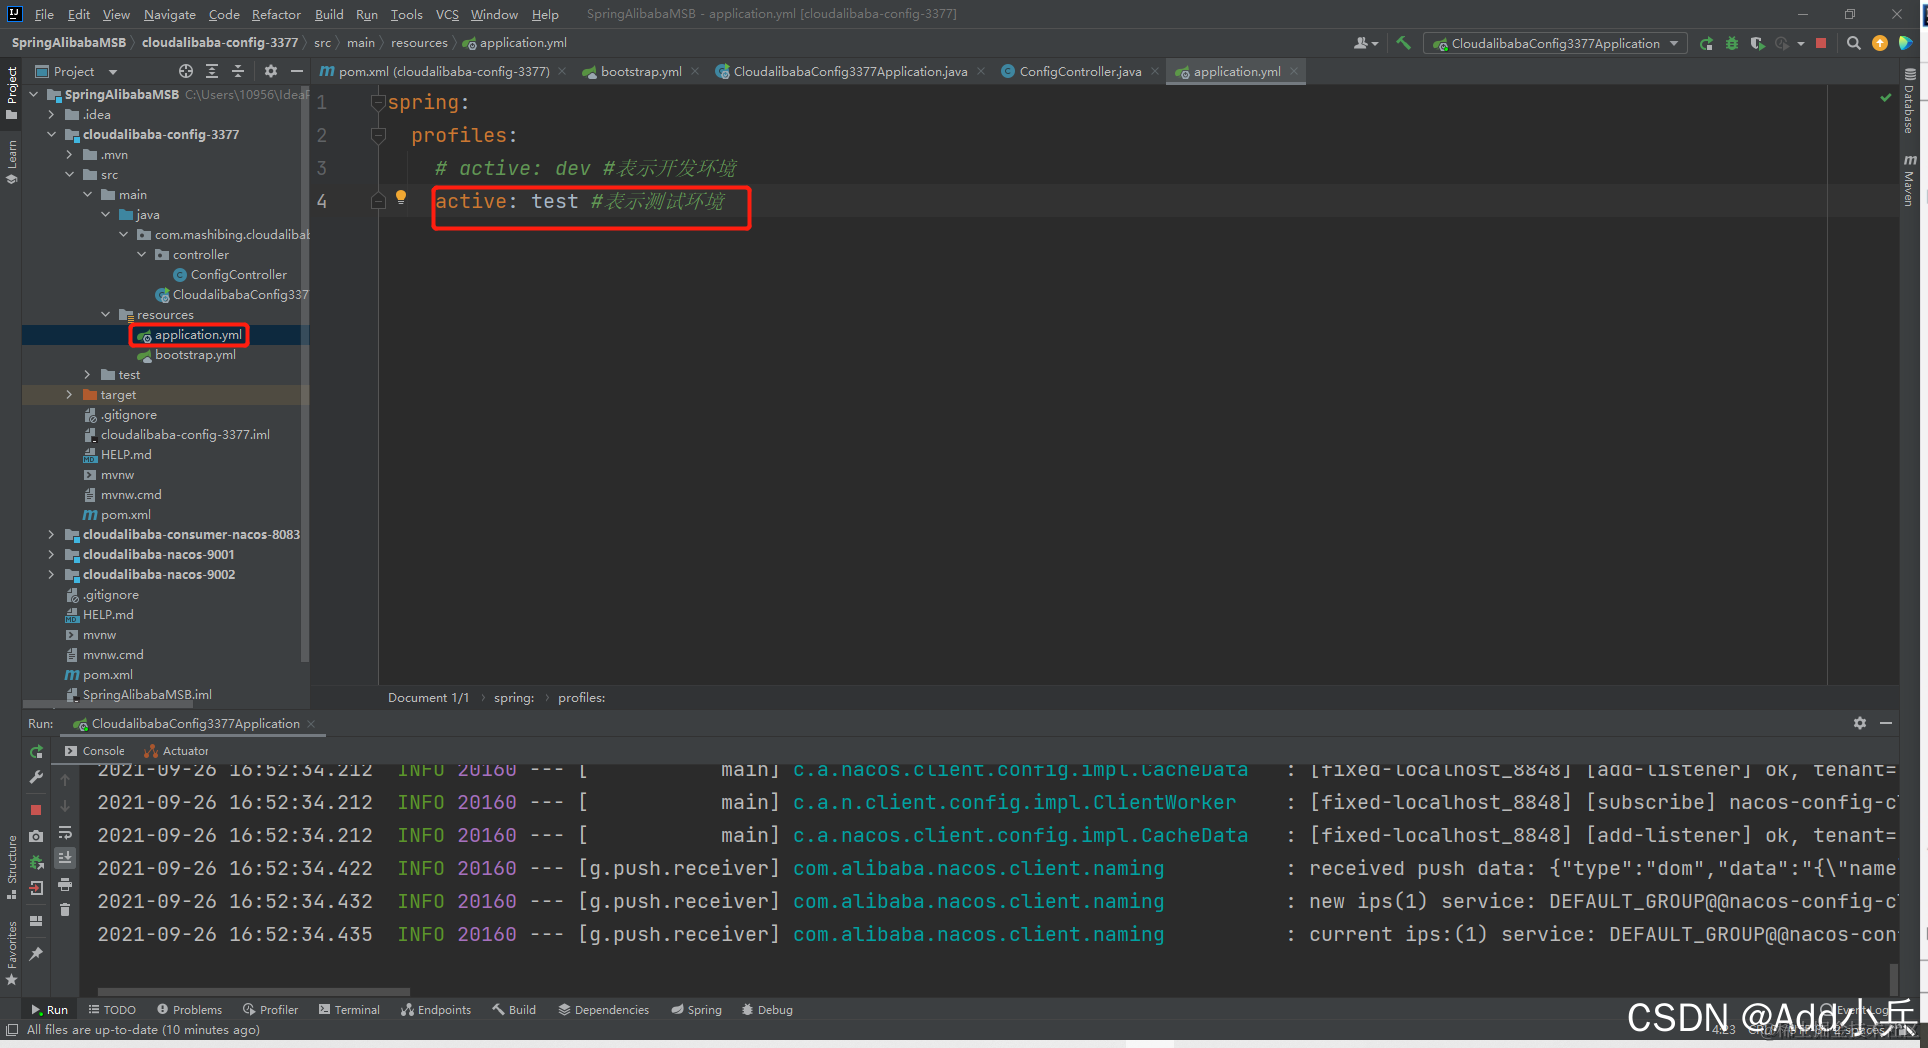Click the orange IDE update arrow icon

click(1880, 43)
